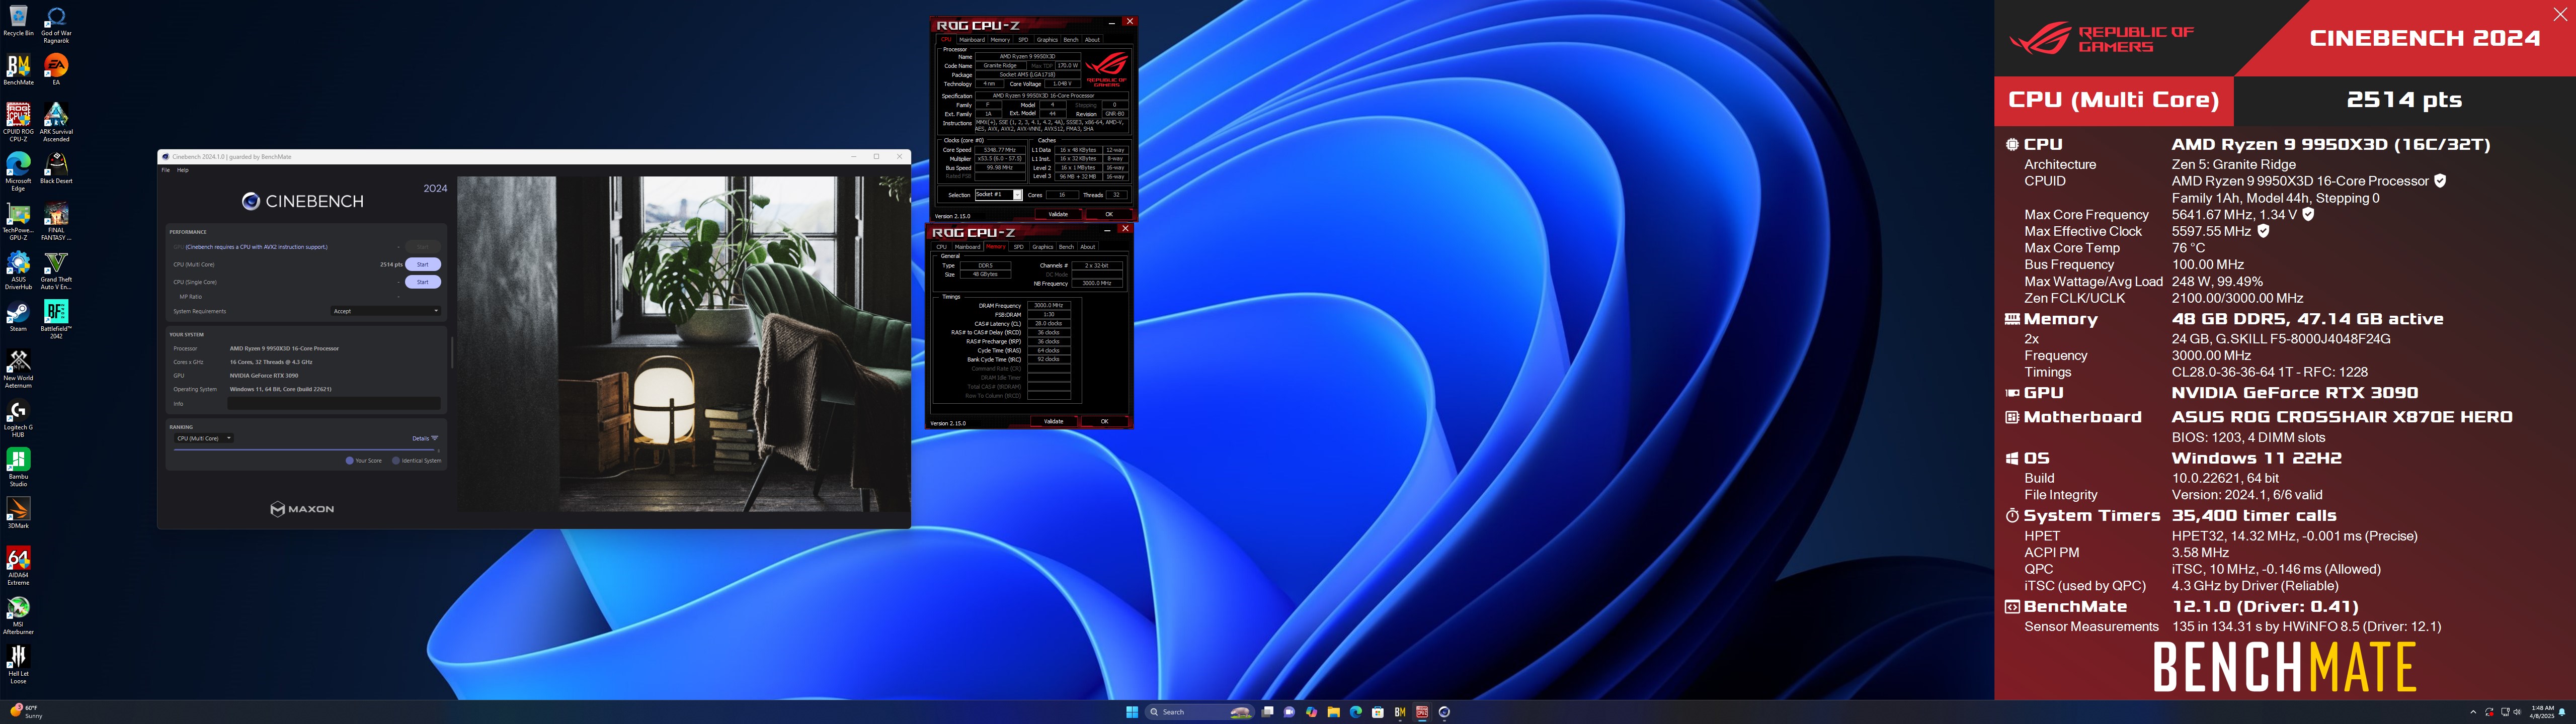Click OK in lower CPU-Z window
The width and height of the screenshot is (2576, 724).
pos(1104,421)
